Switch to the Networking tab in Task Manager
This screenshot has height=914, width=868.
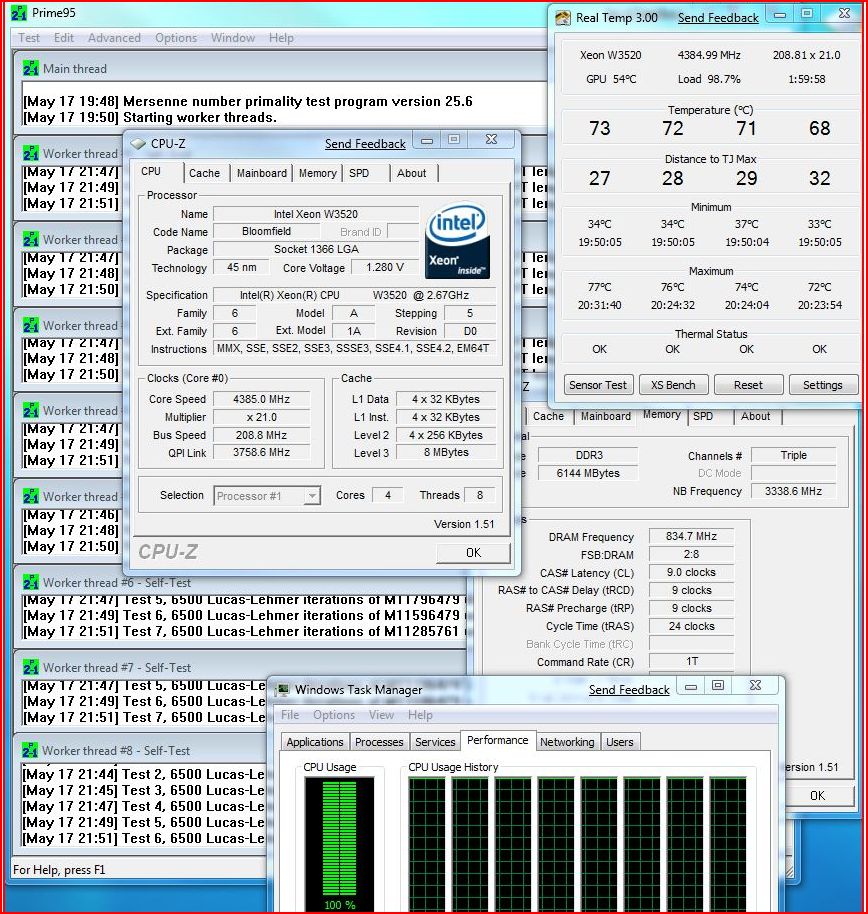pyautogui.click(x=567, y=742)
